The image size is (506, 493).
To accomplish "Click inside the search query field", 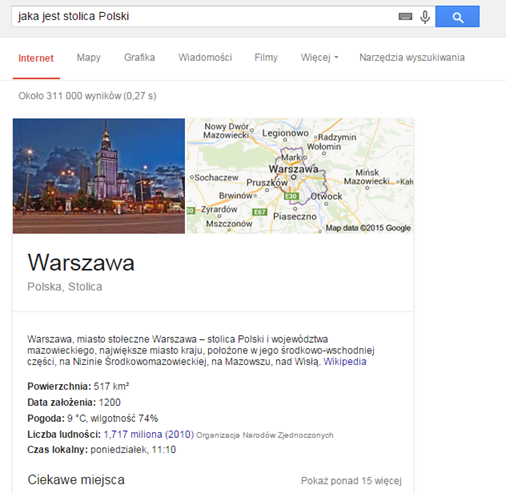I will tap(203, 16).
